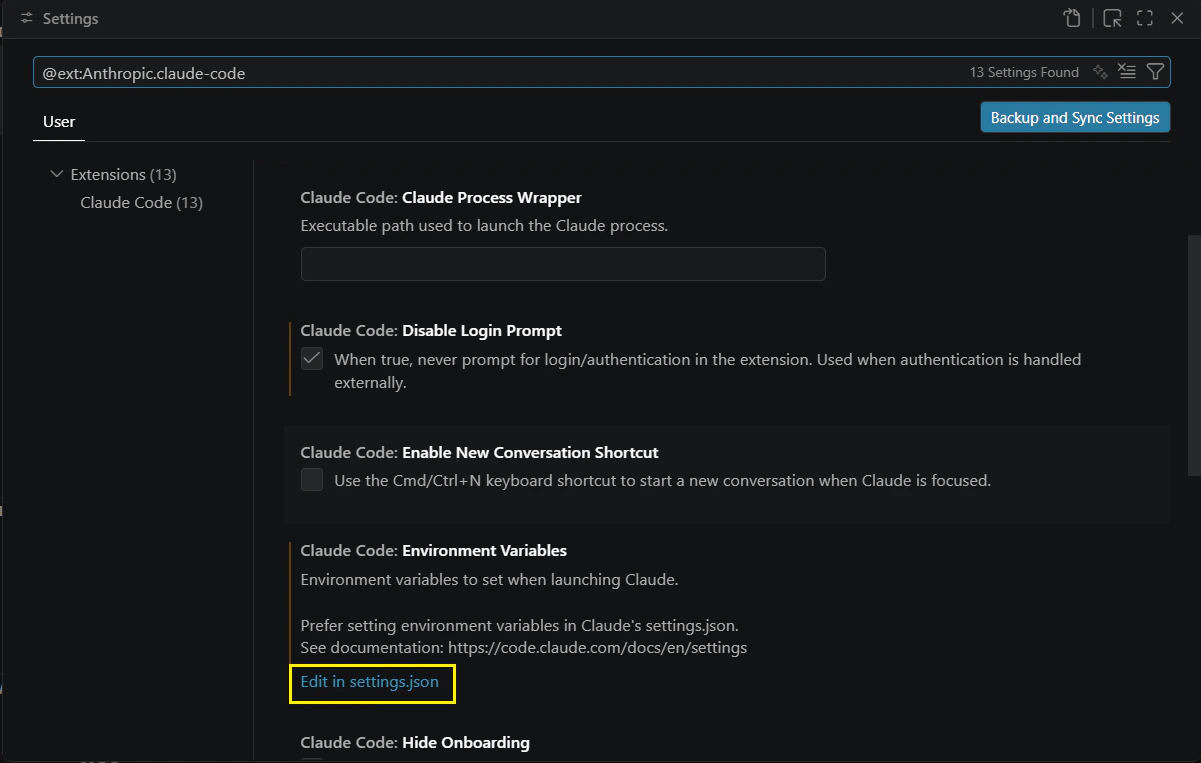This screenshot has height=763, width=1201.
Task: Select the Extensions (13) entry
Action: tap(123, 174)
